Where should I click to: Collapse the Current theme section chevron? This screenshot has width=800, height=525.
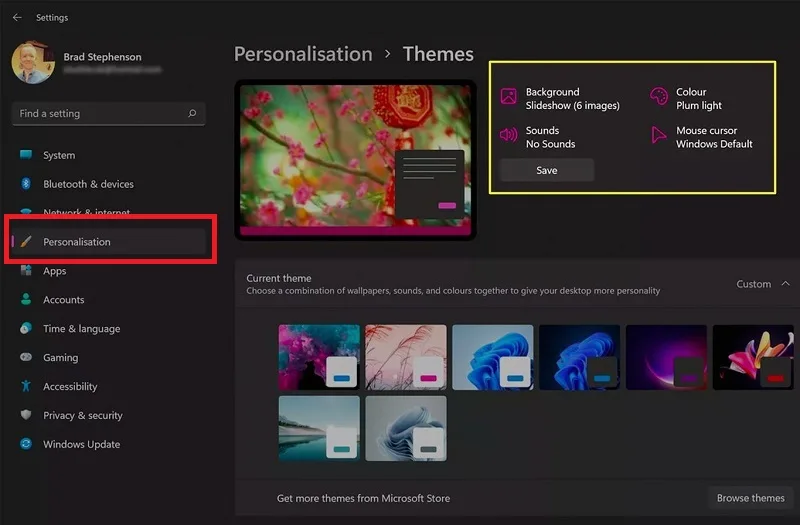[x=786, y=284]
